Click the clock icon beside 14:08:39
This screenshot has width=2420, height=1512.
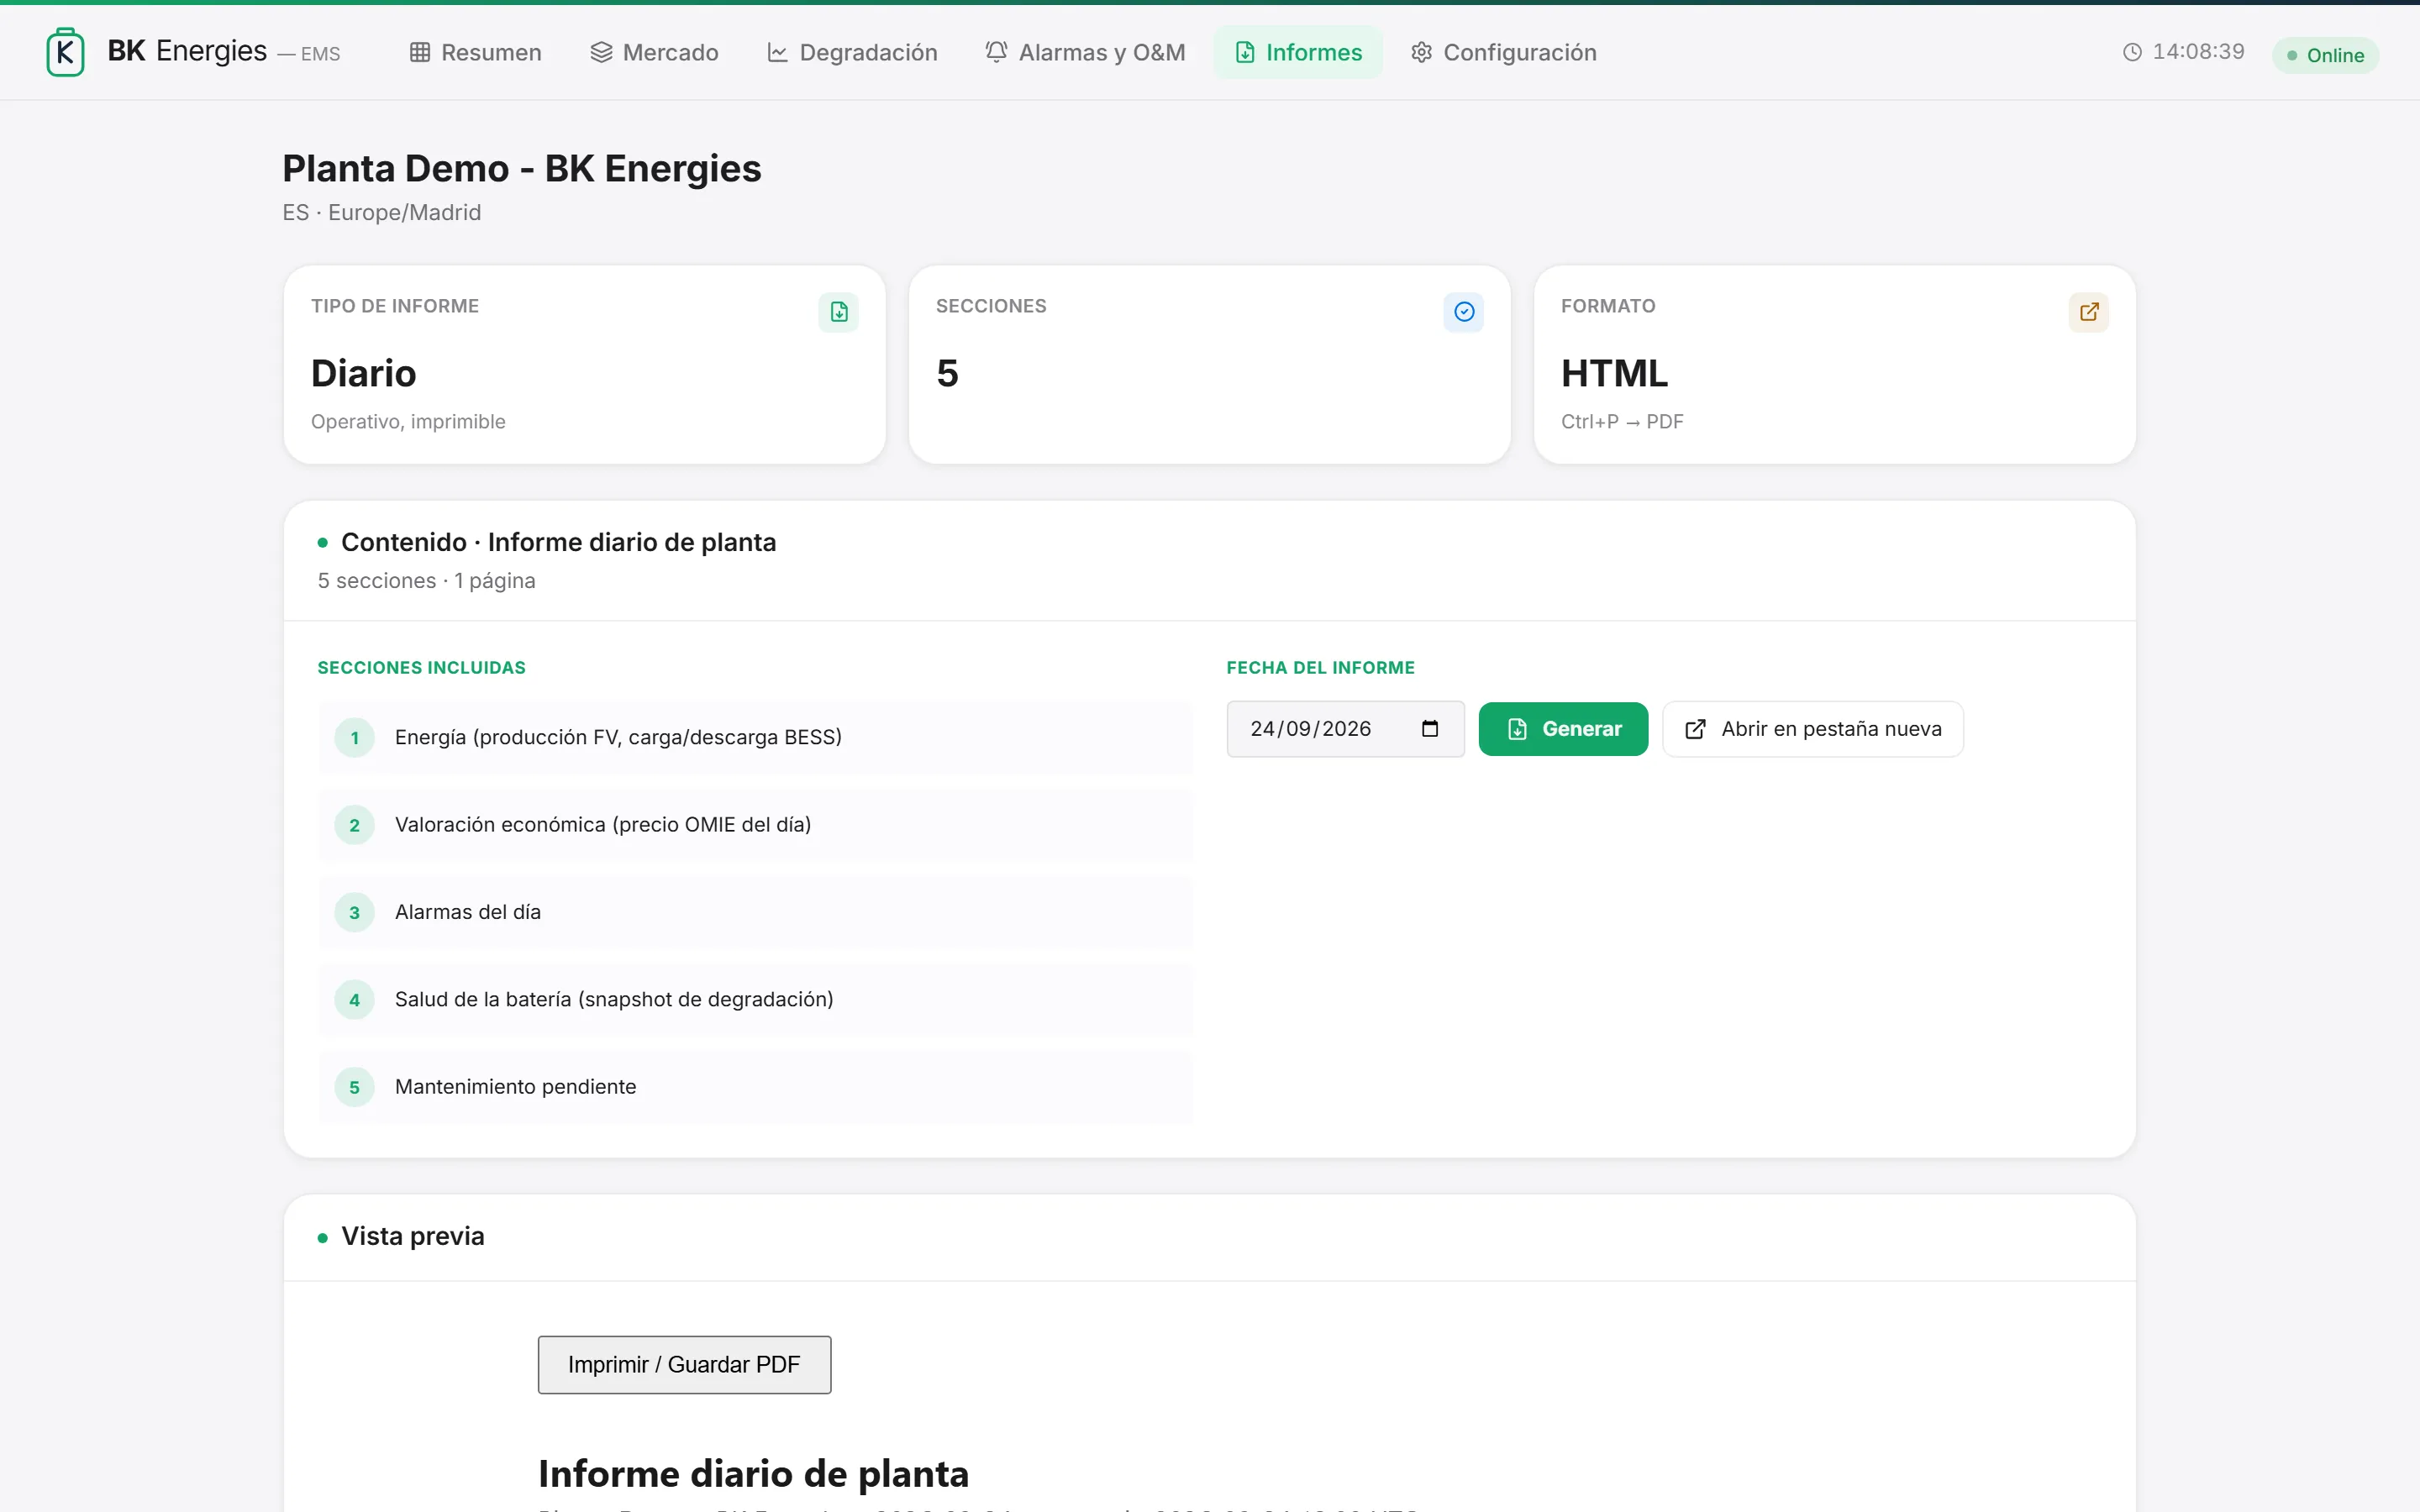click(2132, 52)
